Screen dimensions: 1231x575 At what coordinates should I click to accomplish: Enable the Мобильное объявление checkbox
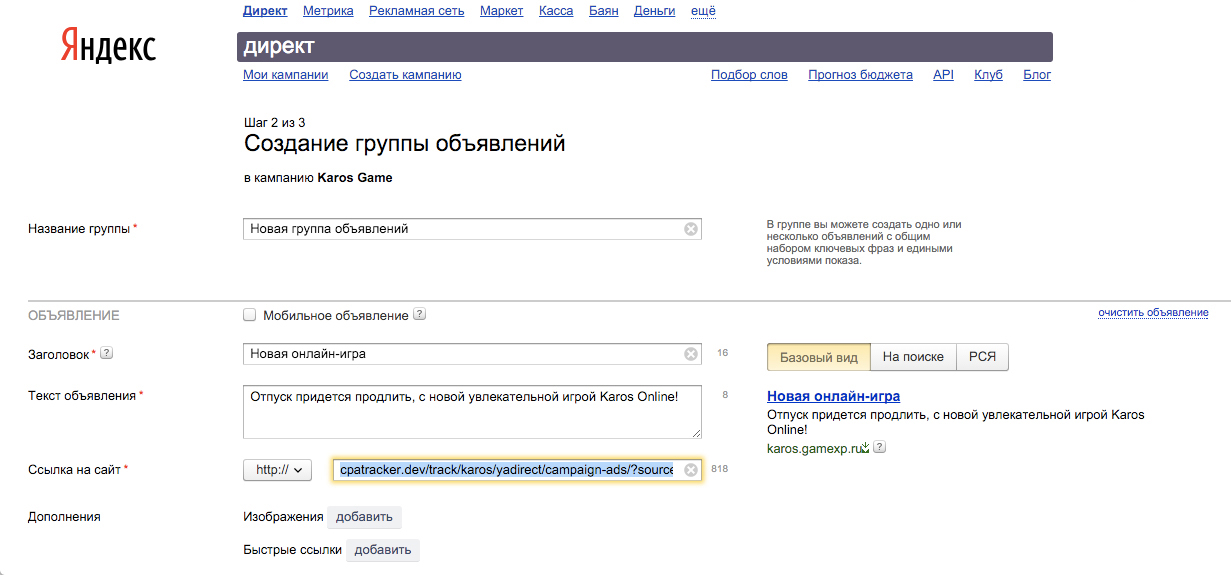coord(250,315)
